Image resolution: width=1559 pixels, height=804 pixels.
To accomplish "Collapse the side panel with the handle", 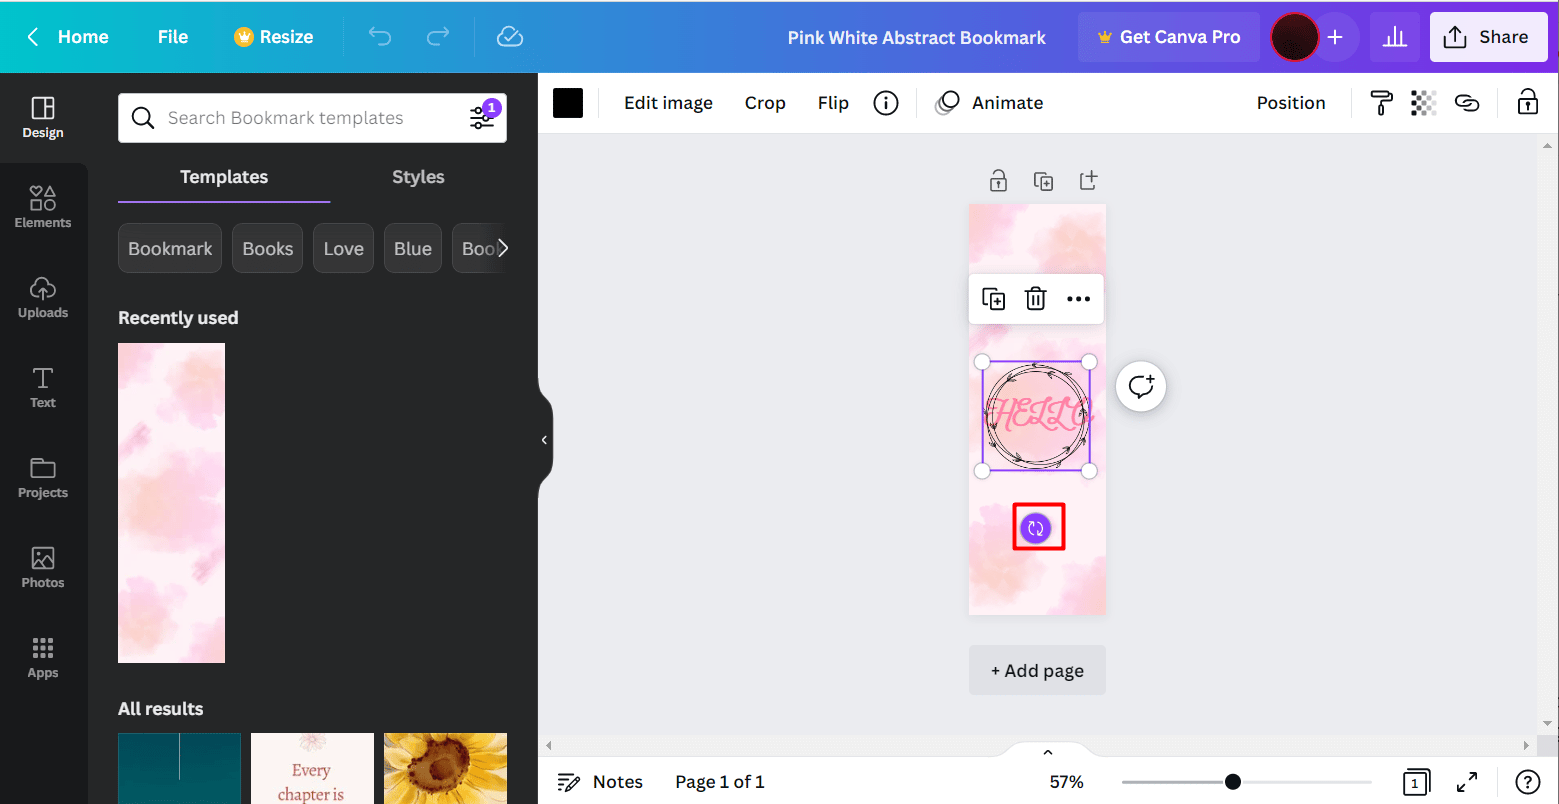I will click(544, 440).
